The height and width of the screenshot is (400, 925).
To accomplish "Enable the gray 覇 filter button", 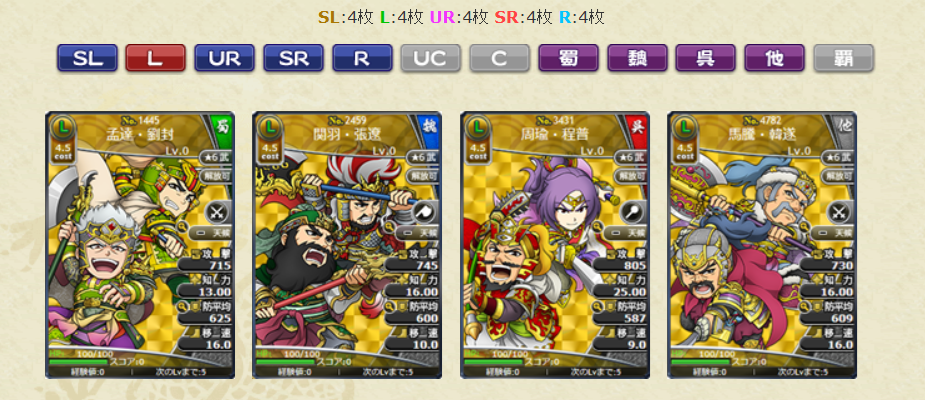I will (x=844, y=58).
